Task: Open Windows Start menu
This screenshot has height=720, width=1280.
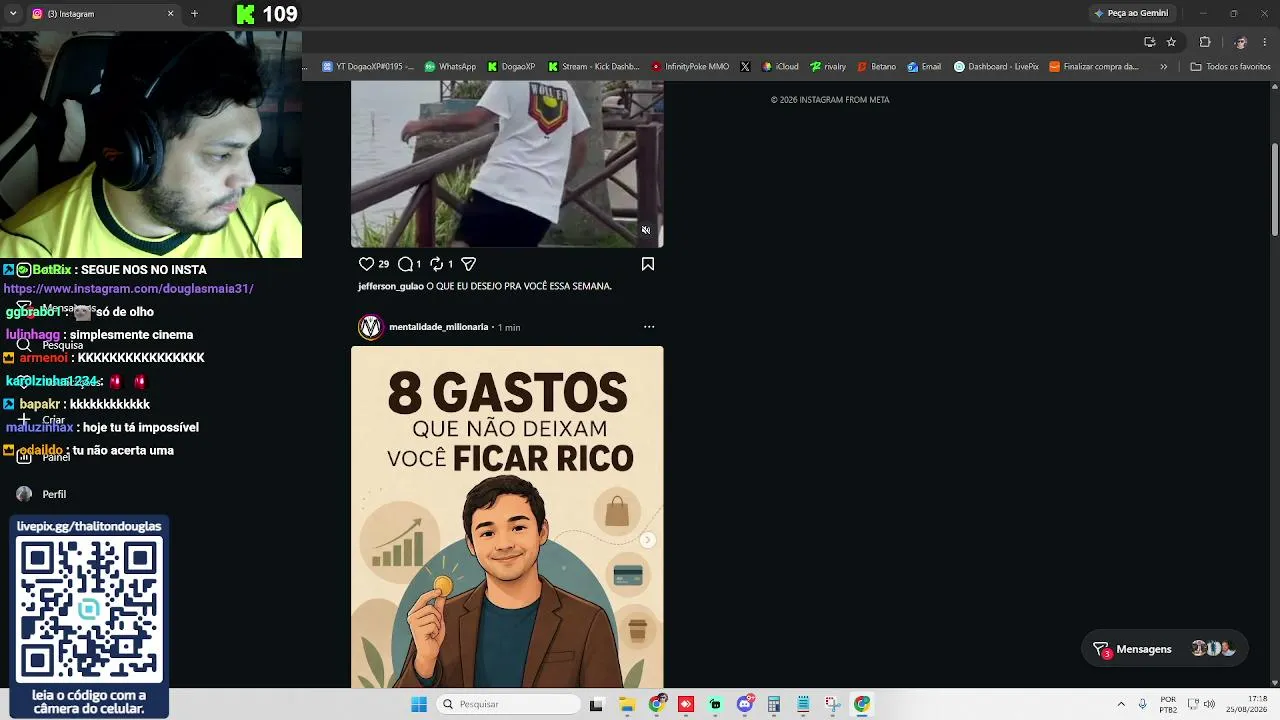Action: [x=419, y=704]
